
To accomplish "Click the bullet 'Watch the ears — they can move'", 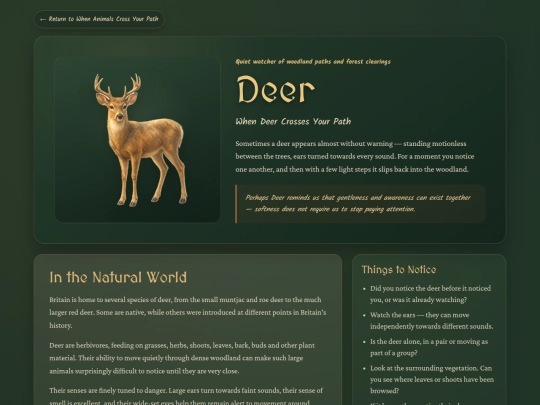I will [432, 321].
